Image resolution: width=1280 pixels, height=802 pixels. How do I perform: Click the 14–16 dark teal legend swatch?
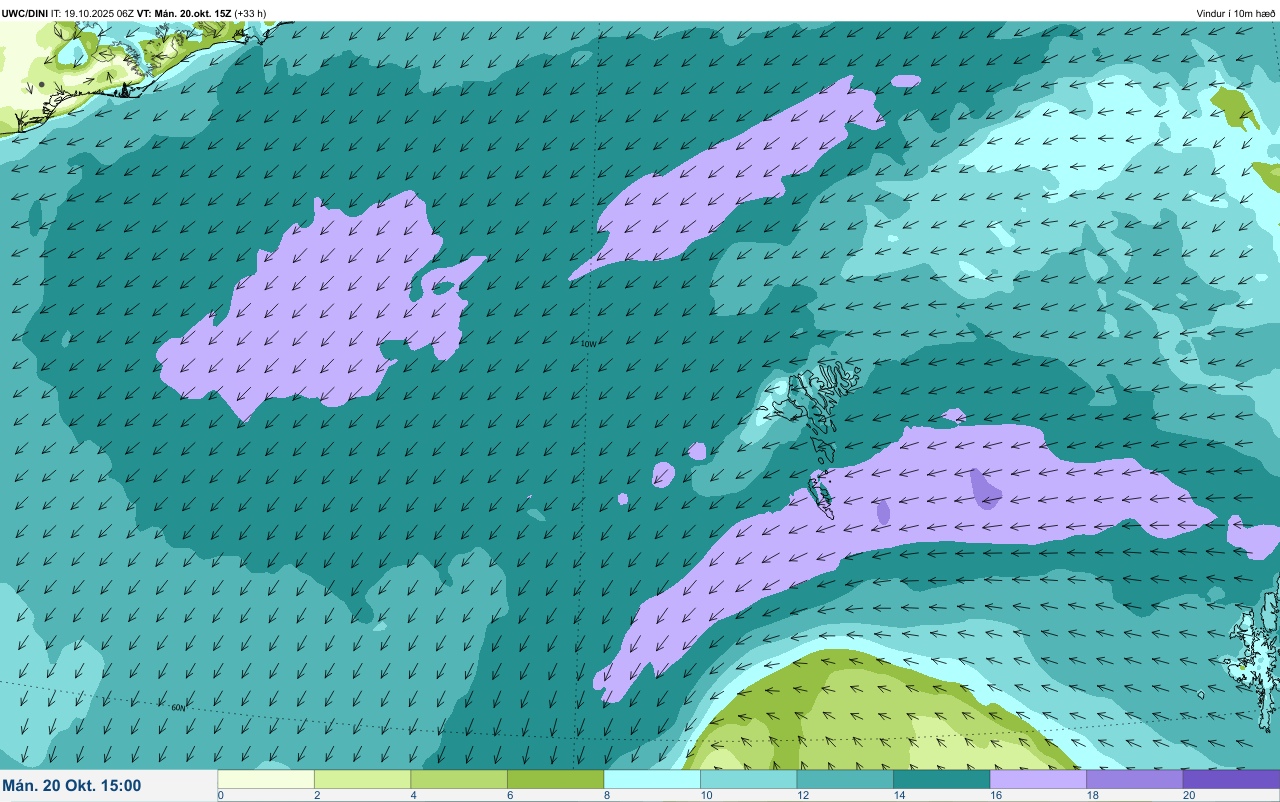point(941,779)
